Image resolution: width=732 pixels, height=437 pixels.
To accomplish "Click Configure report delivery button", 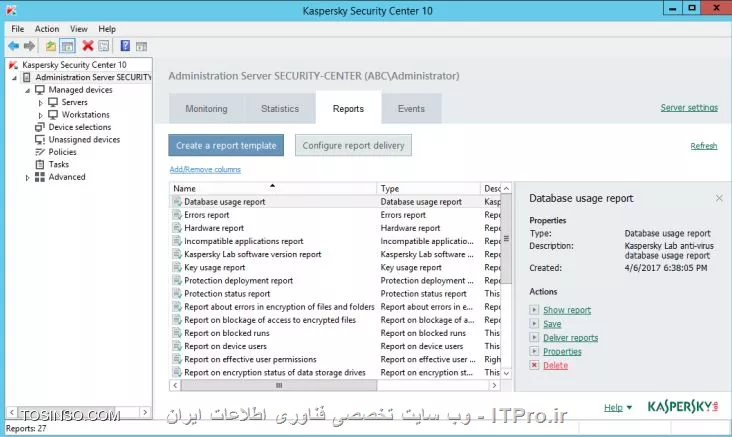I will tap(353, 145).
